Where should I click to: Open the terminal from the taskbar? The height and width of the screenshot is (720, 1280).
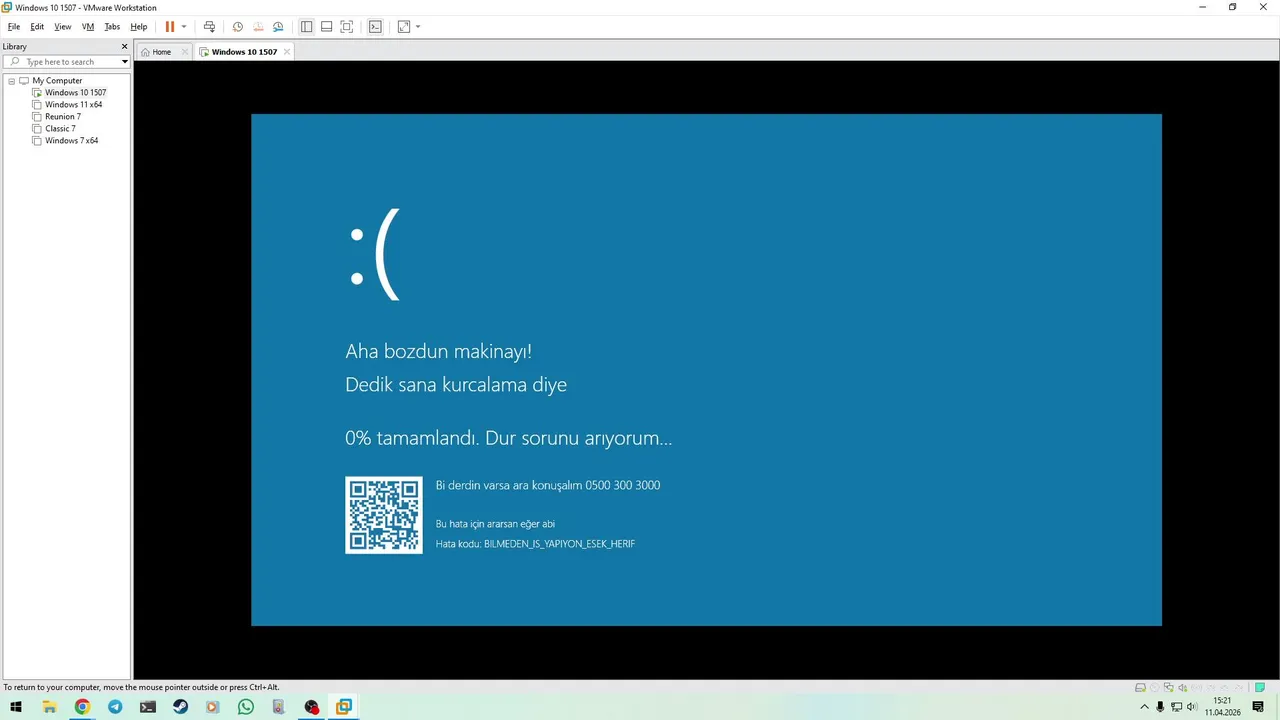click(148, 707)
